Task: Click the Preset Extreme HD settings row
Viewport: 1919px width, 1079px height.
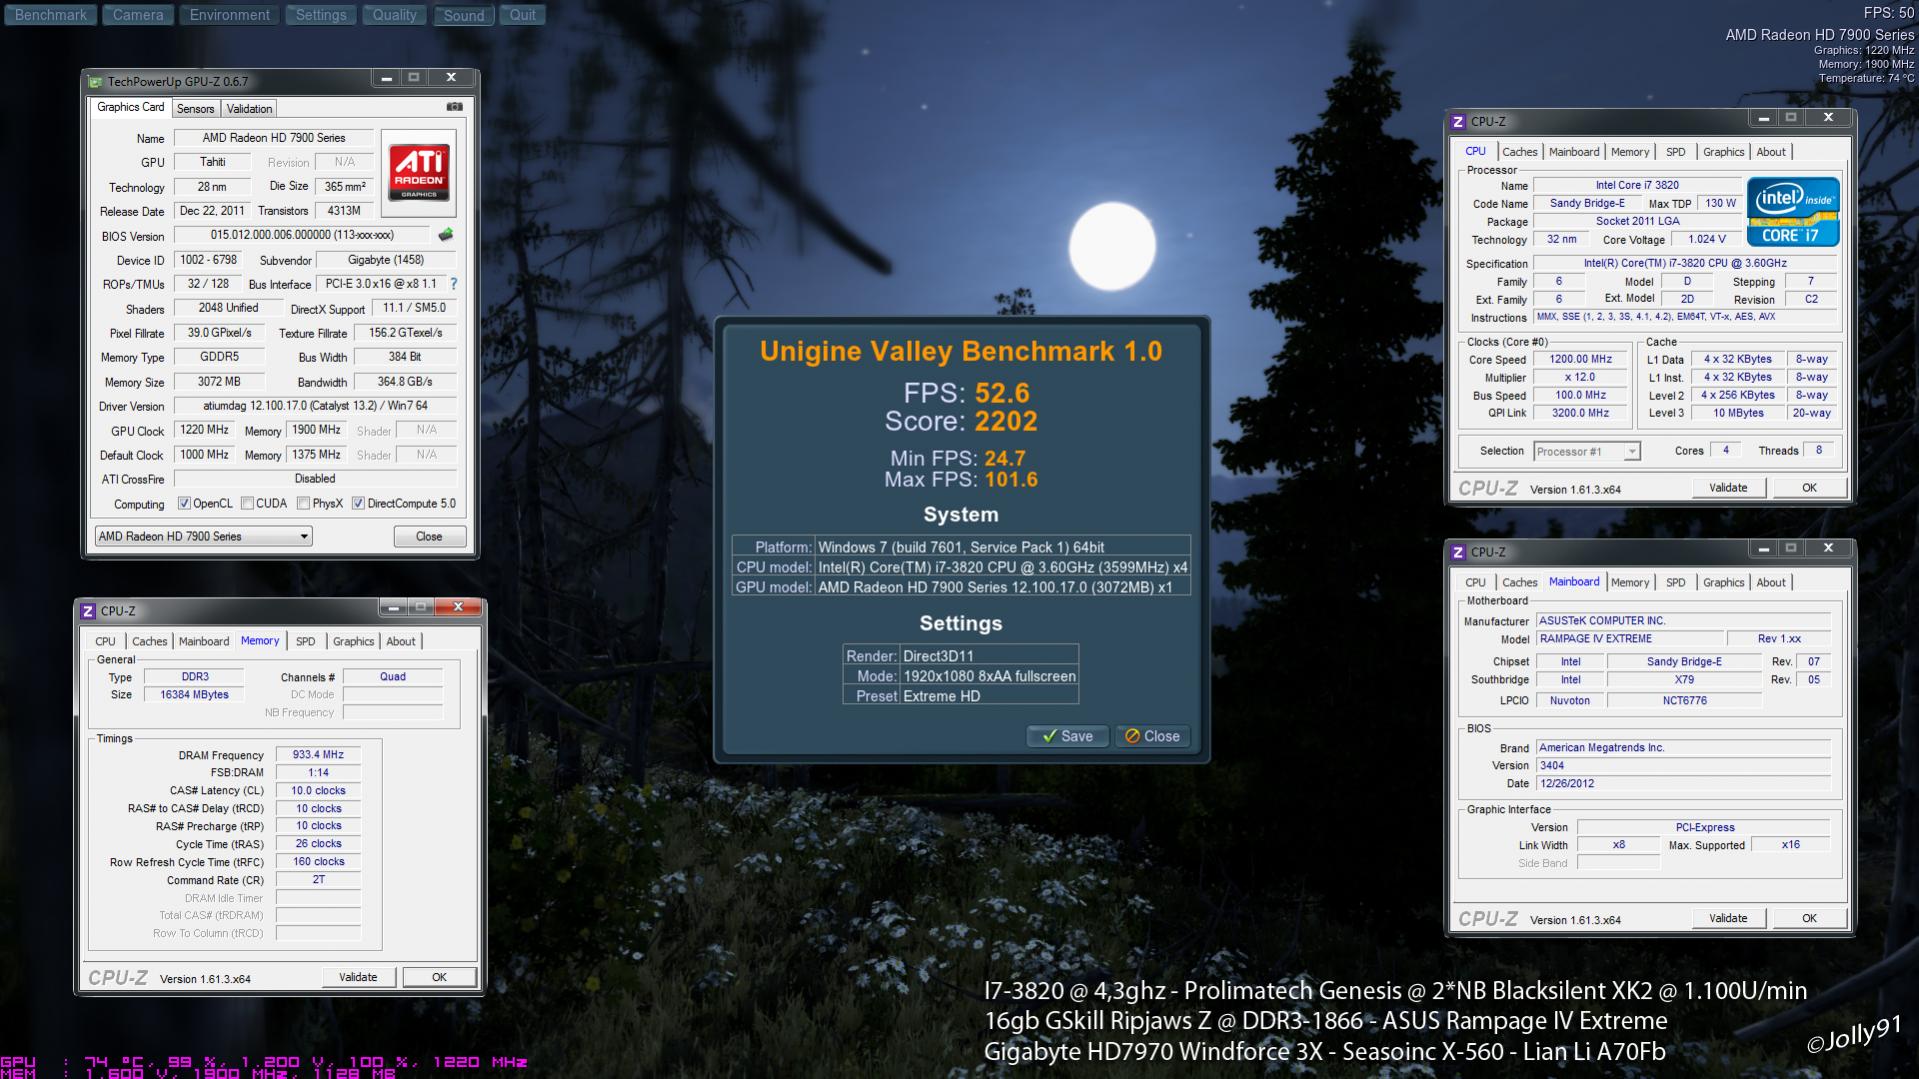Action: pos(960,696)
